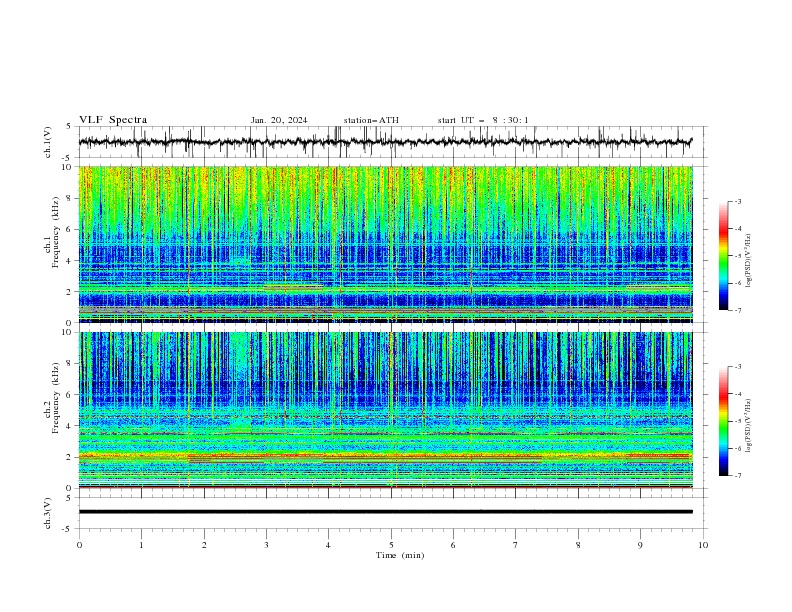
Task: Click the "8" kHz tick on ch.1 frequency axis
Action: tap(70, 198)
